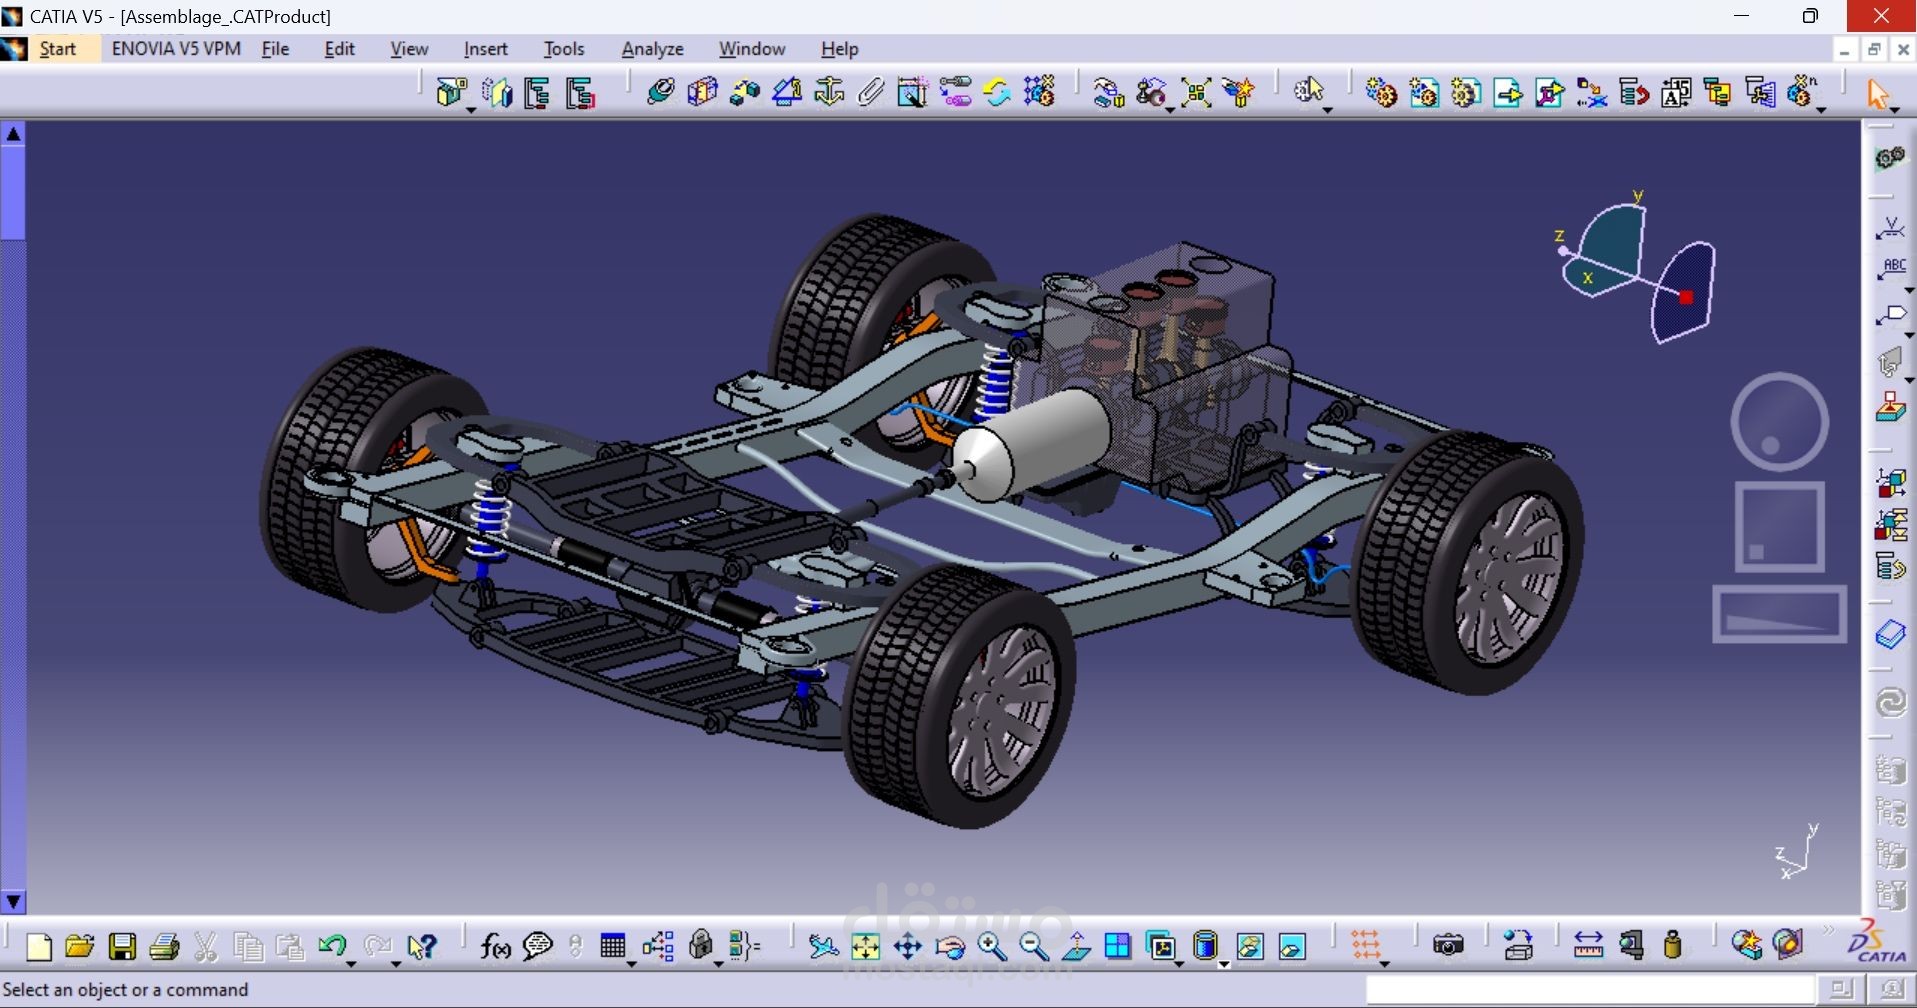
Task: Click the circular navigation overlay control
Action: click(1779, 422)
